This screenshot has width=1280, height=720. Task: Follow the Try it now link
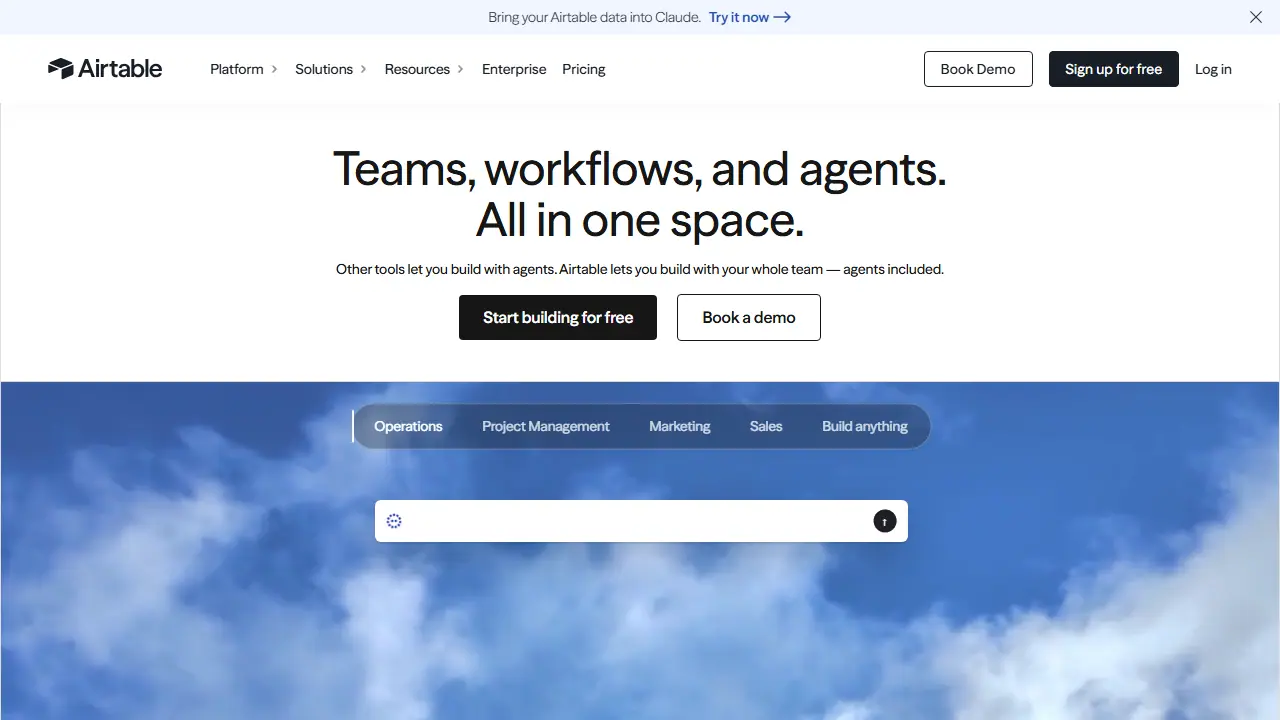click(x=750, y=17)
